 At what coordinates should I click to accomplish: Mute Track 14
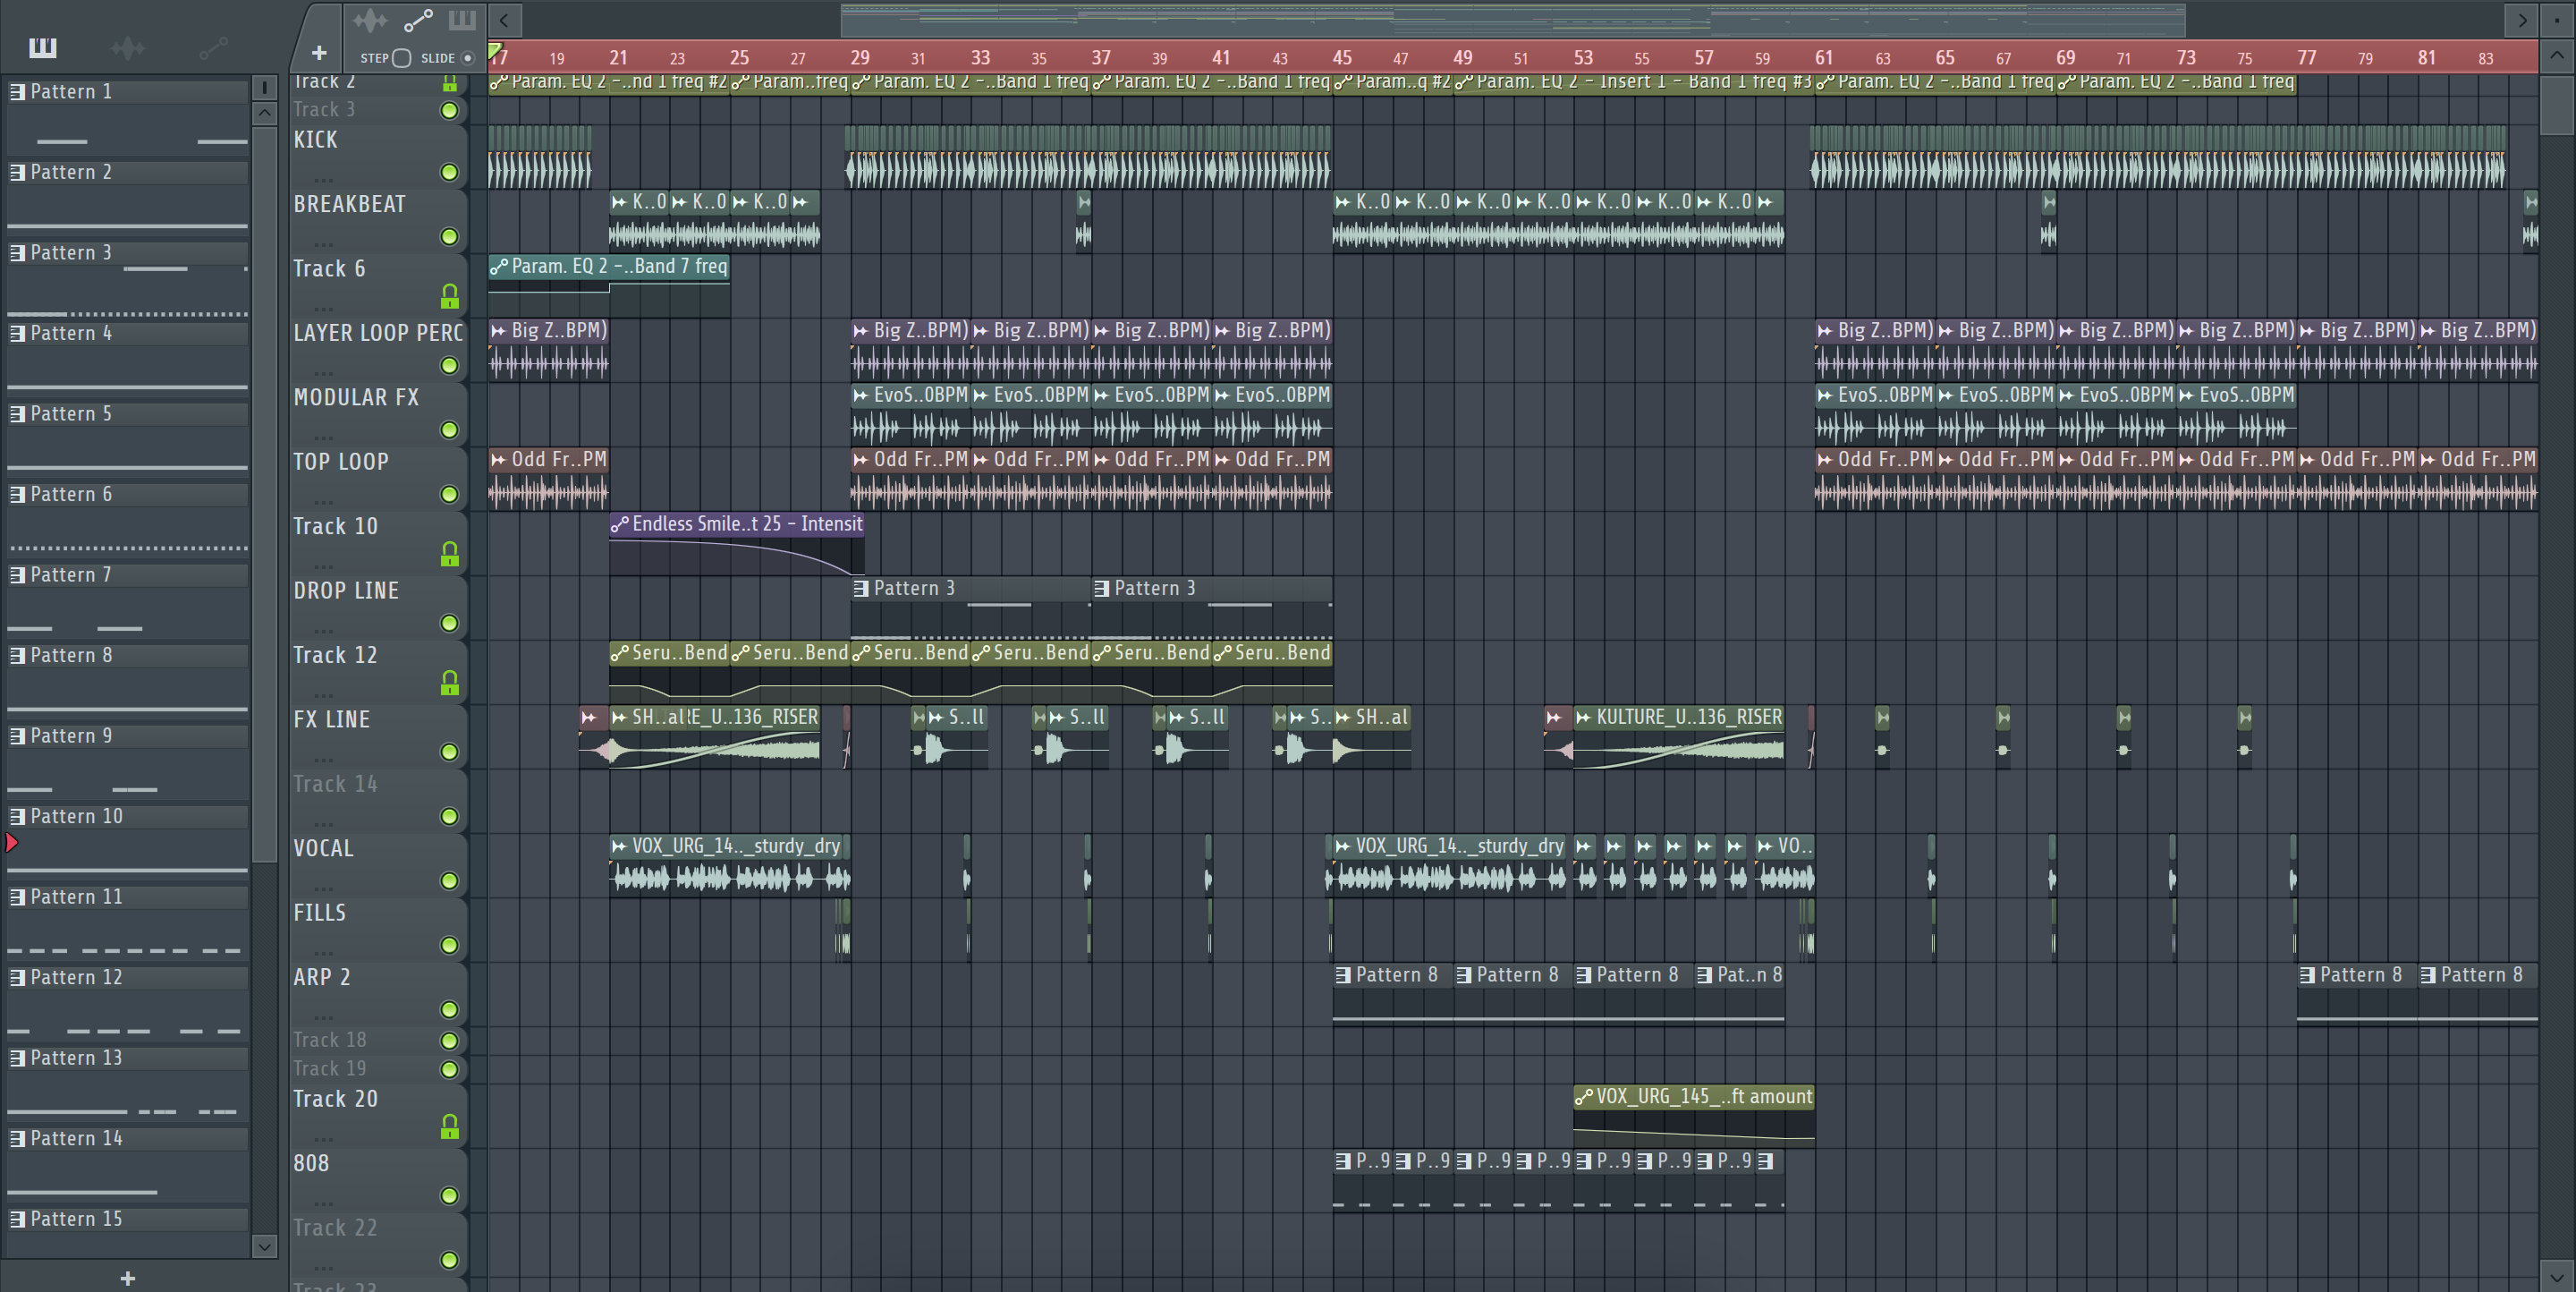pyautogui.click(x=450, y=817)
